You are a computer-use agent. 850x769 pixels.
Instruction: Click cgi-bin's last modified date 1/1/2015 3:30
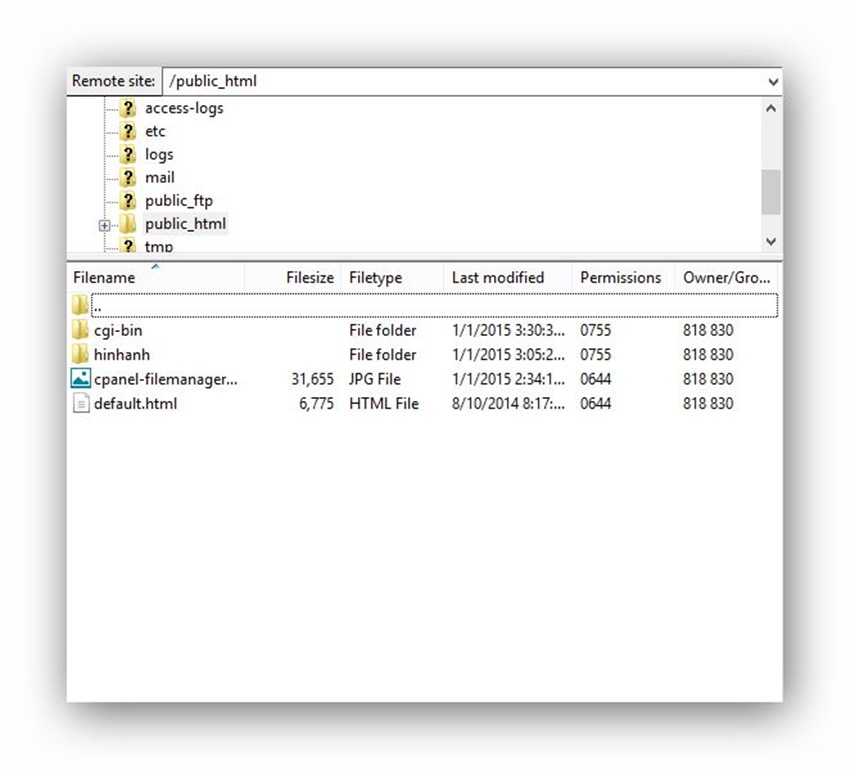click(x=508, y=330)
